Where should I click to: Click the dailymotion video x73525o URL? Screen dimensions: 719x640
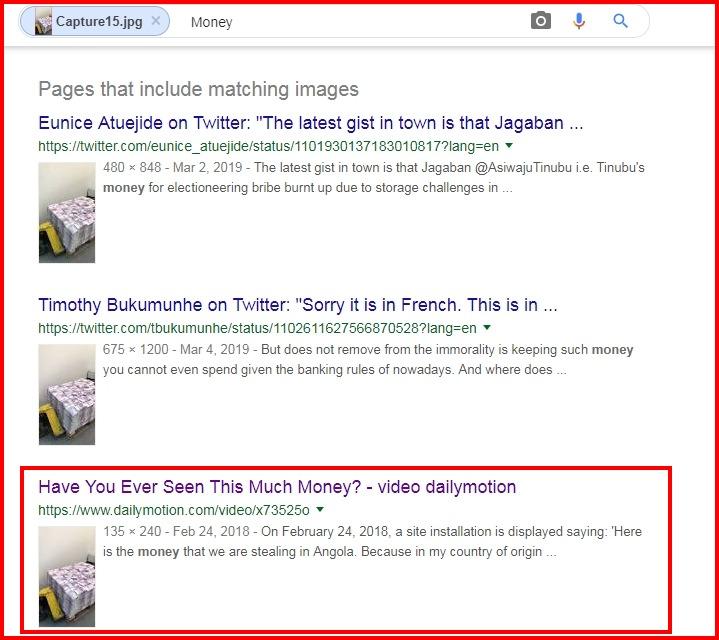(x=174, y=510)
